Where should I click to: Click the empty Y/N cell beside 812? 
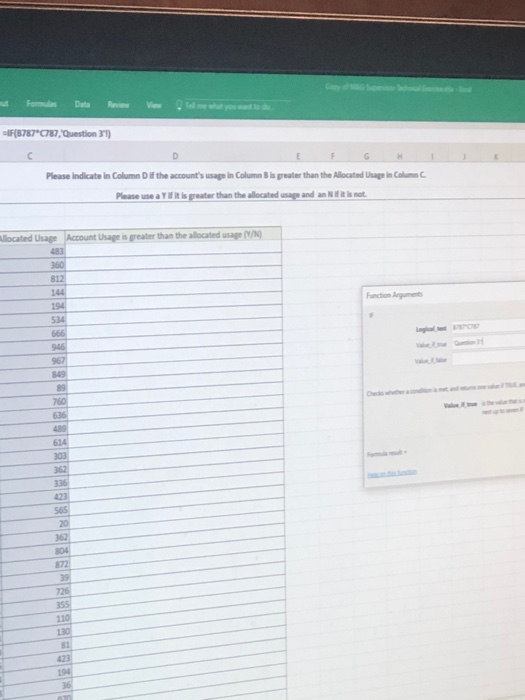(174, 275)
